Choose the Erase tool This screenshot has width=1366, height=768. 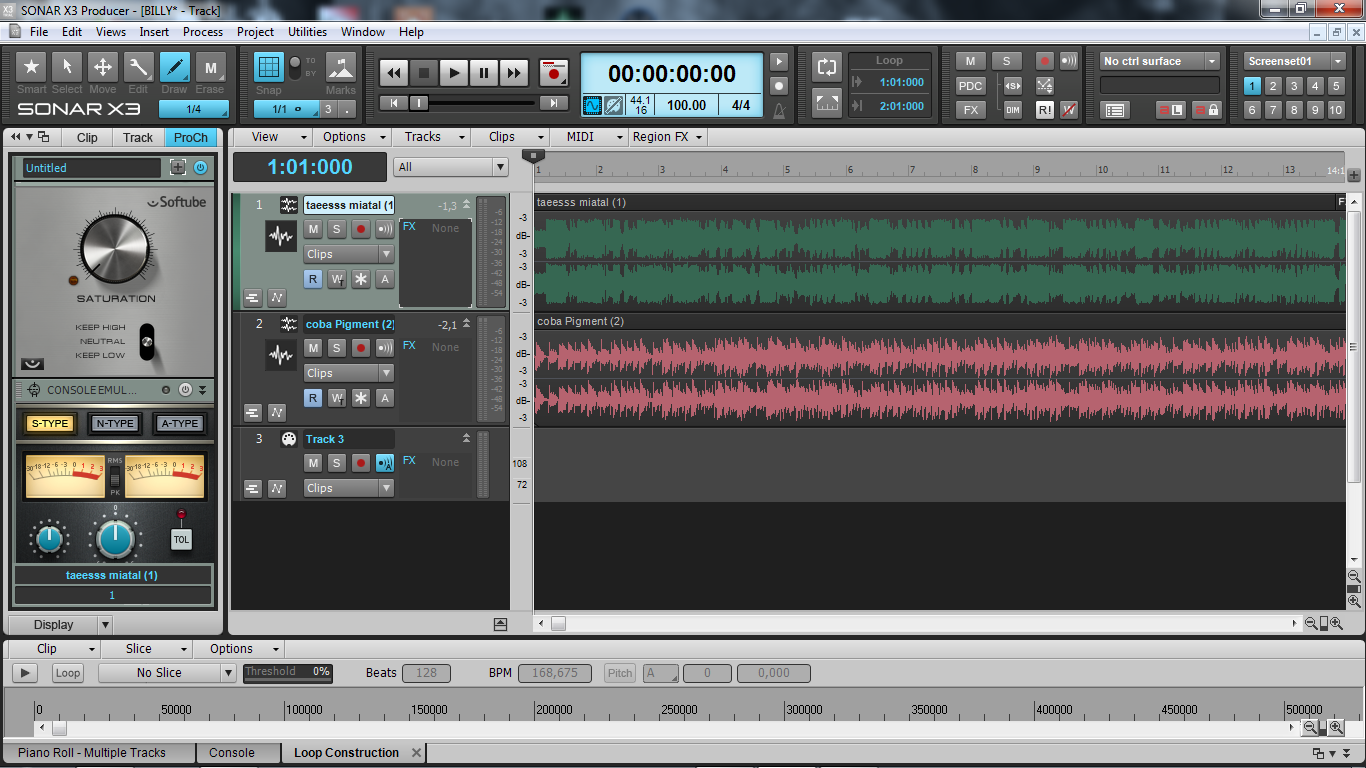[x=210, y=67]
